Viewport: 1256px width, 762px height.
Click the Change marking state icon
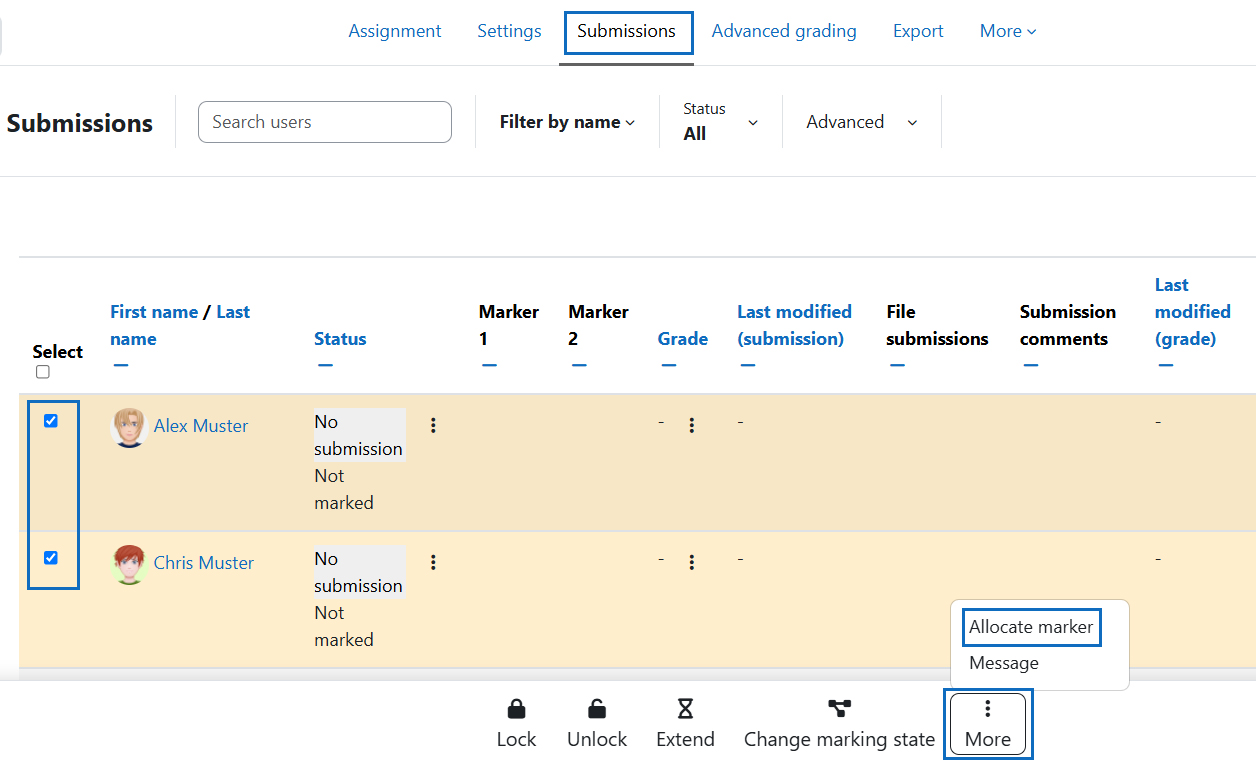839,709
